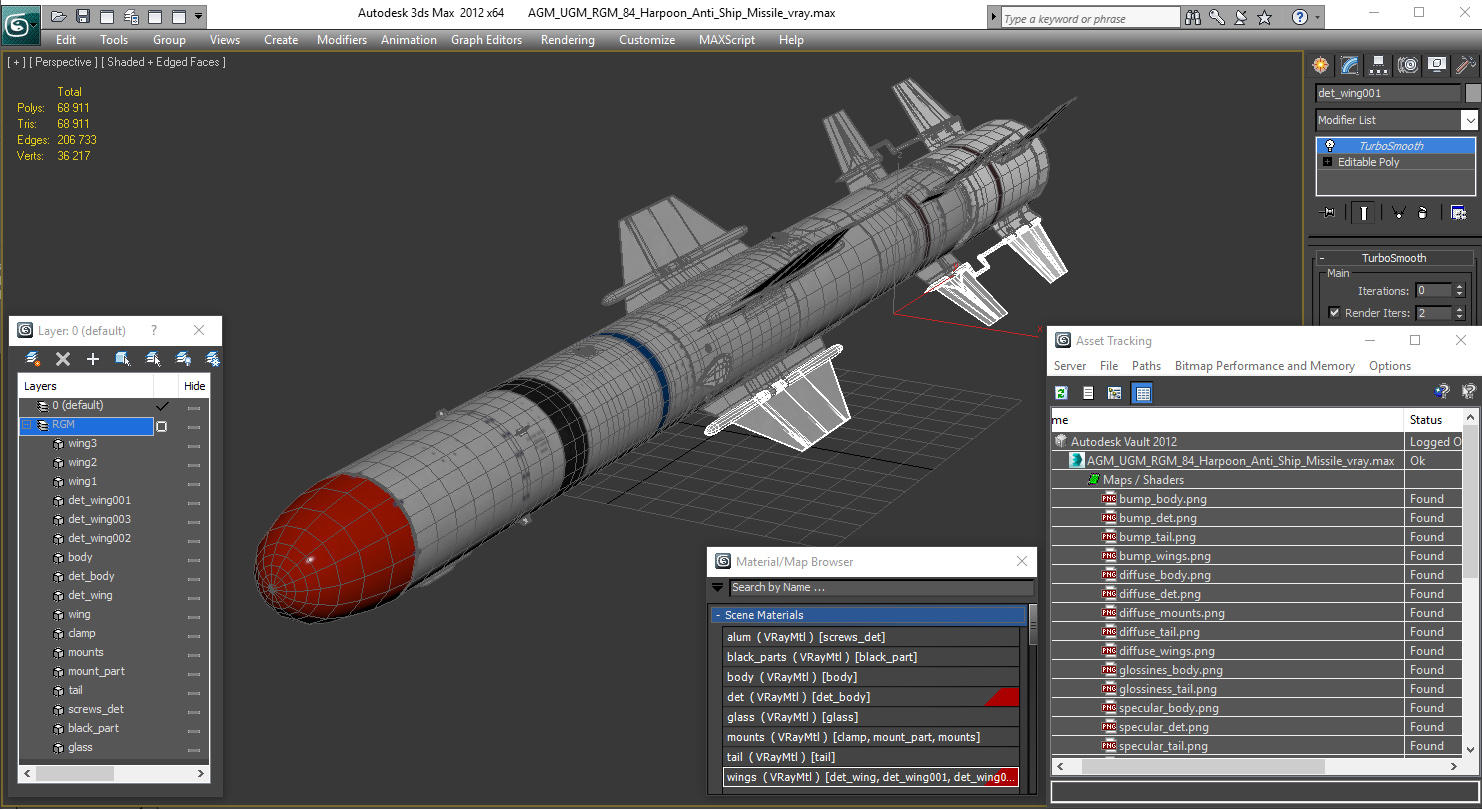Click Create New Layer icon in Layer dialog
The height and width of the screenshot is (810, 1482).
pyautogui.click(x=33, y=358)
